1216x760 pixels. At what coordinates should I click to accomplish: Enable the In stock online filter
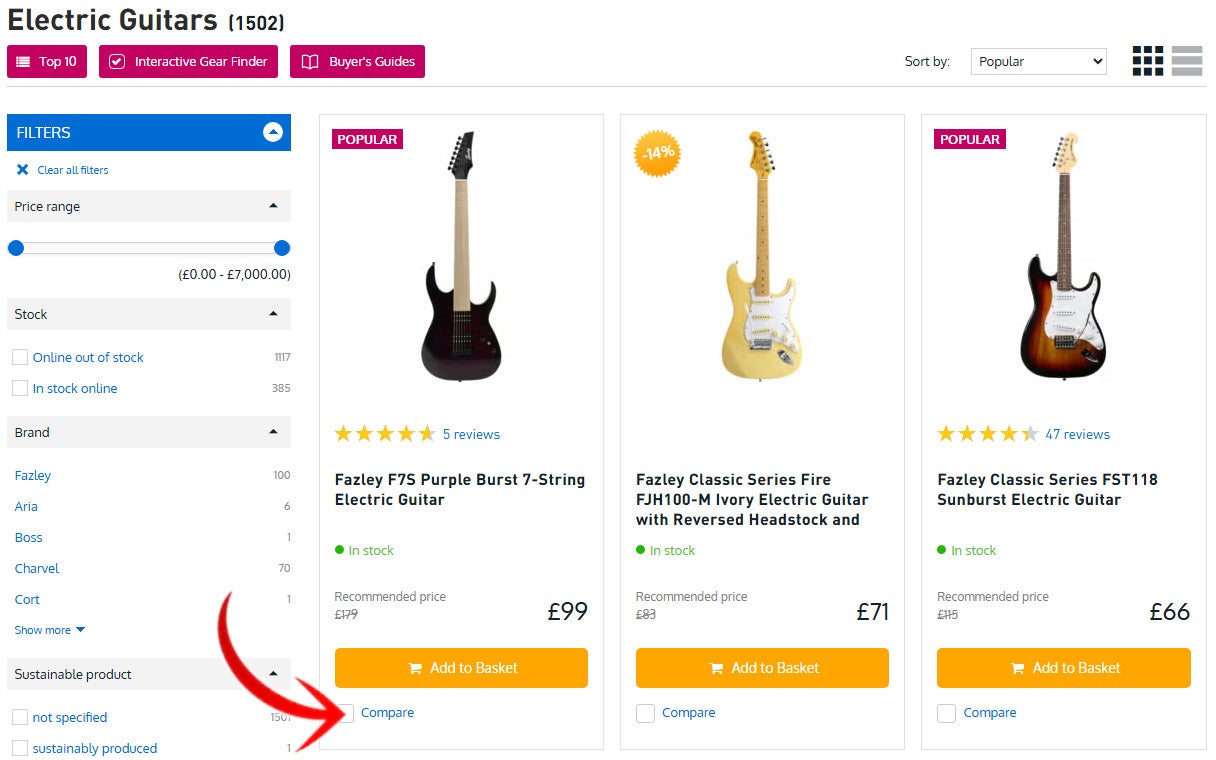point(19,388)
